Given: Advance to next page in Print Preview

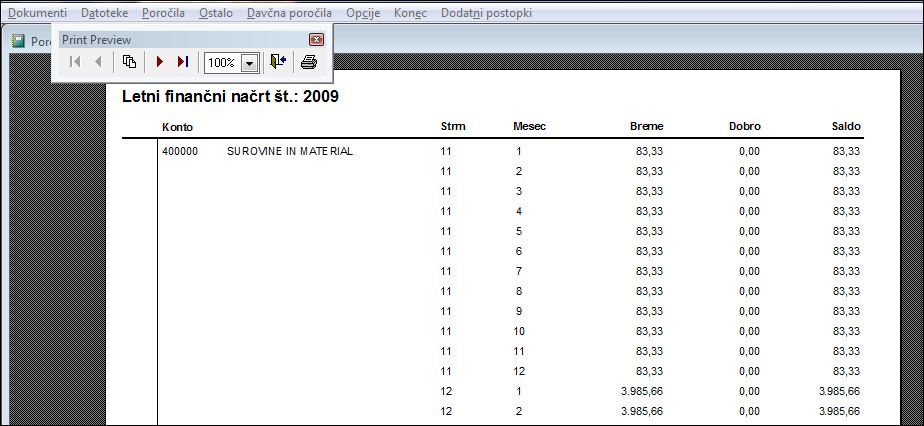Looking at the screenshot, I should [159, 61].
